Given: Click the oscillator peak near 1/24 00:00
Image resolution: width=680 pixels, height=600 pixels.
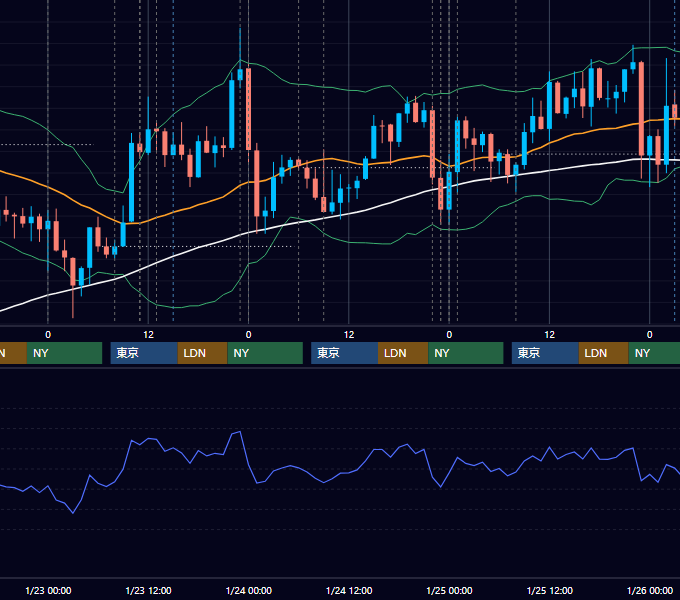Looking at the screenshot, I should [x=240, y=432].
